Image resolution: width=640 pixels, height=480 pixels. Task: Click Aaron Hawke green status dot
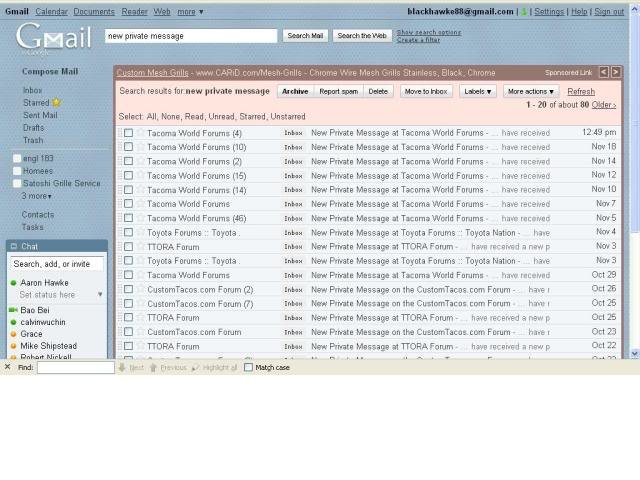click(x=13, y=282)
